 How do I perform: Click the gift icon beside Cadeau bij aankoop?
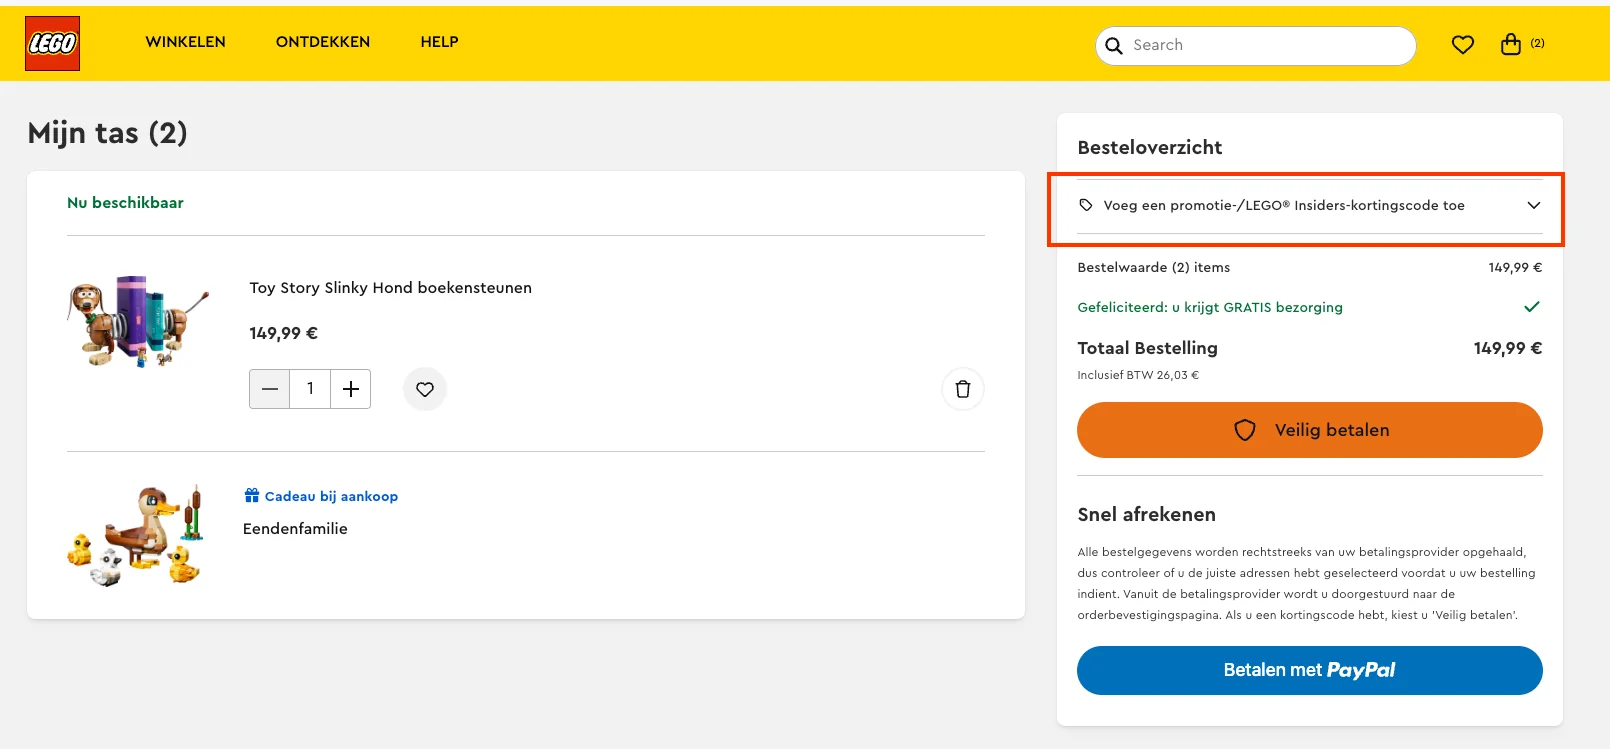pos(252,495)
